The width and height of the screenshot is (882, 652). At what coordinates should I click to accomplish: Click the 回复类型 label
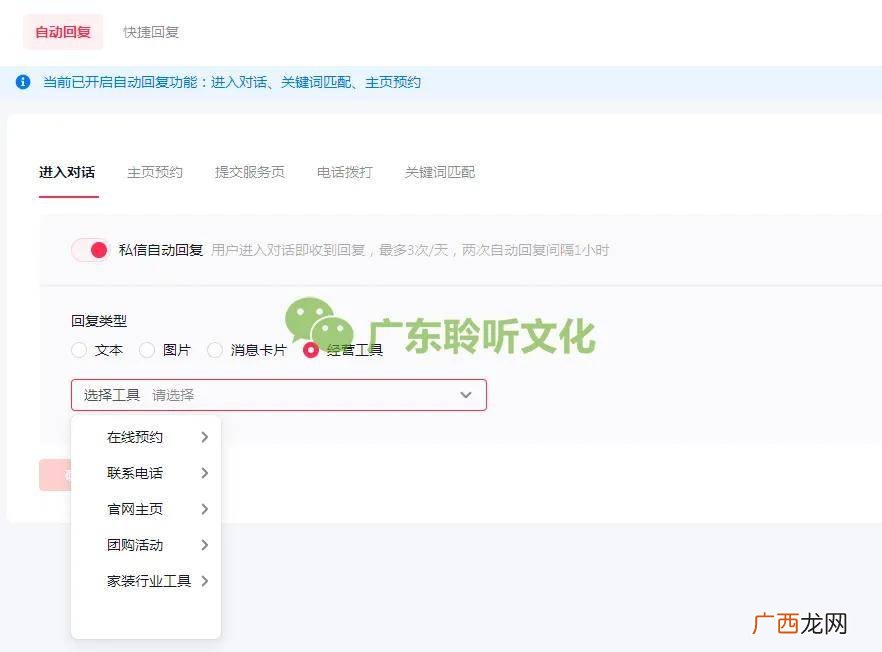(x=99, y=321)
